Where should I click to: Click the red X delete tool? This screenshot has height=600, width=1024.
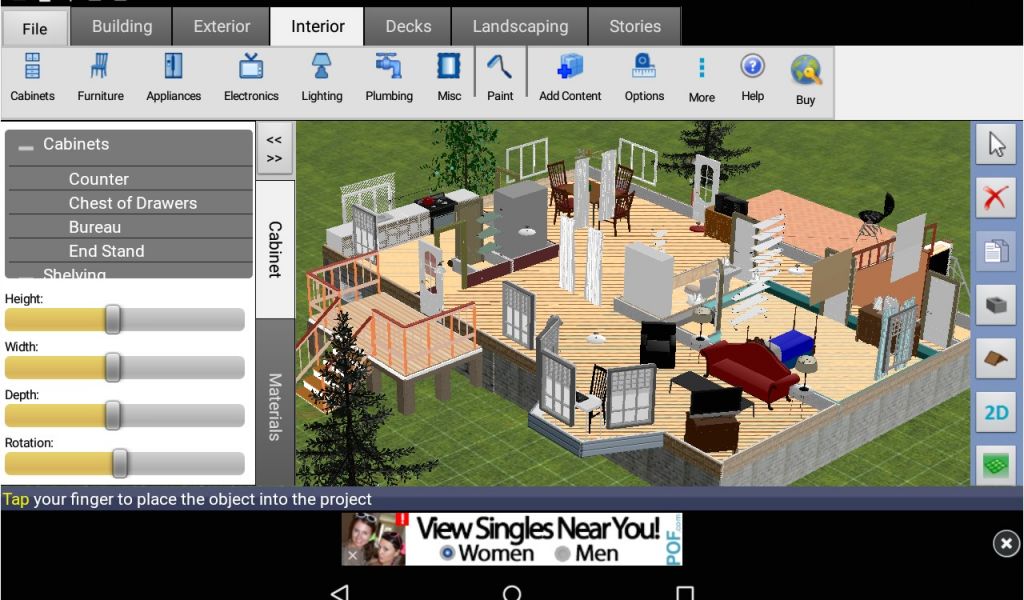pyautogui.click(x=995, y=198)
